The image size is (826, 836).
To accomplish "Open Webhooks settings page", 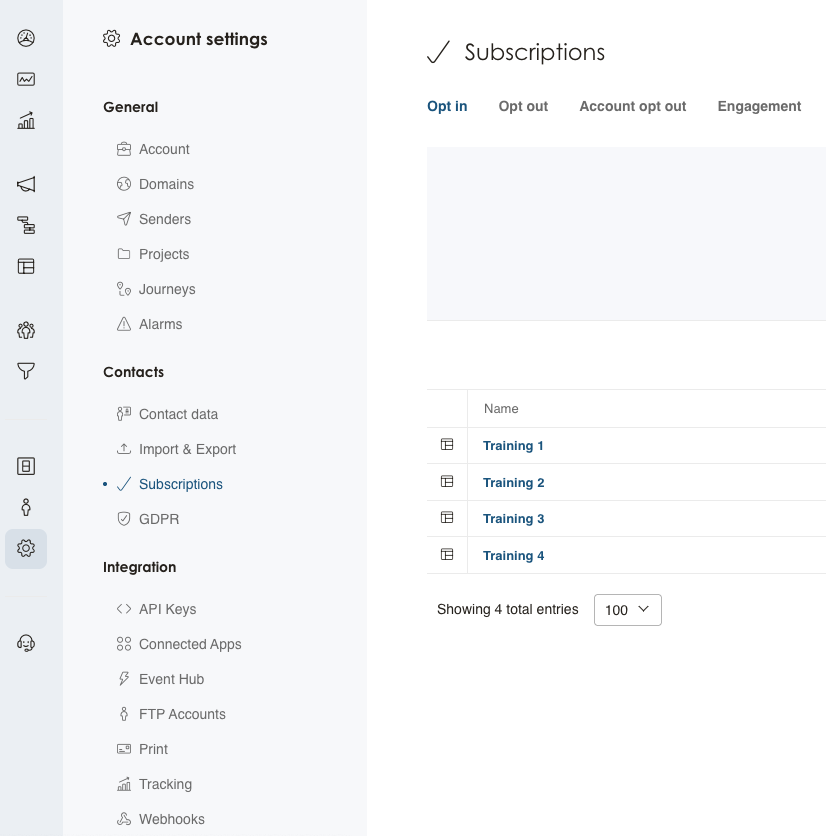I will point(171,819).
